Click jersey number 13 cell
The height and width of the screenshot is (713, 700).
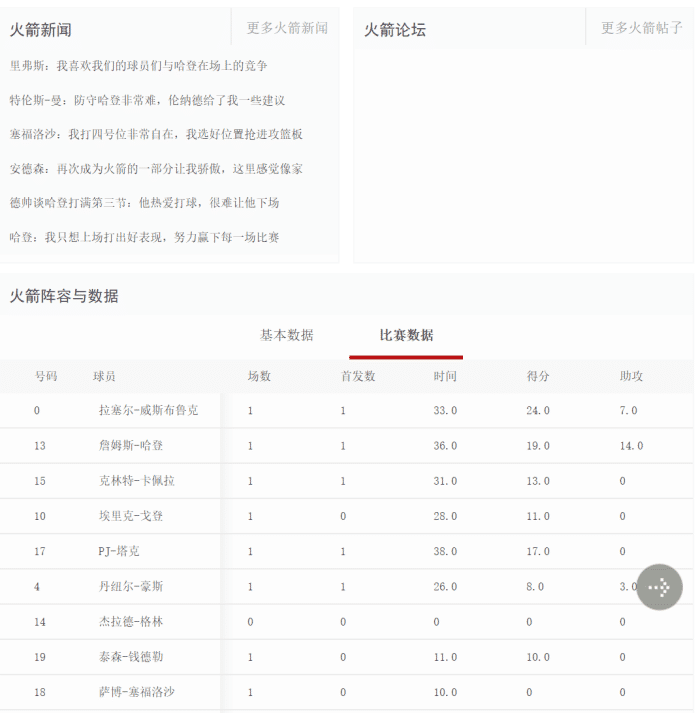(40, 446)
